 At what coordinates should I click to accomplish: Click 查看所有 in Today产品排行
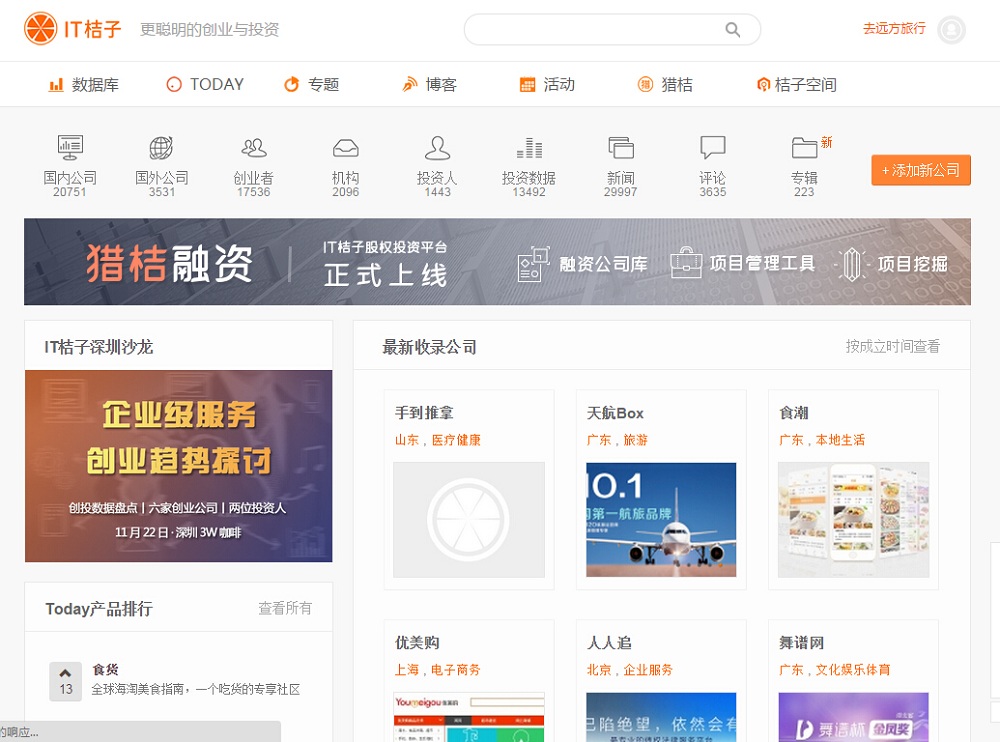coord(285,608)
